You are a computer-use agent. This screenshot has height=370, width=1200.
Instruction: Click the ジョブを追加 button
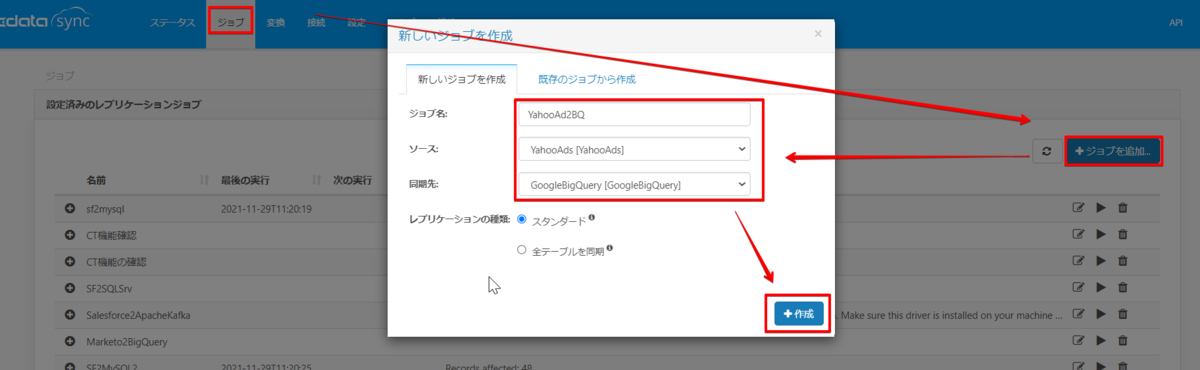point(1113,151)
